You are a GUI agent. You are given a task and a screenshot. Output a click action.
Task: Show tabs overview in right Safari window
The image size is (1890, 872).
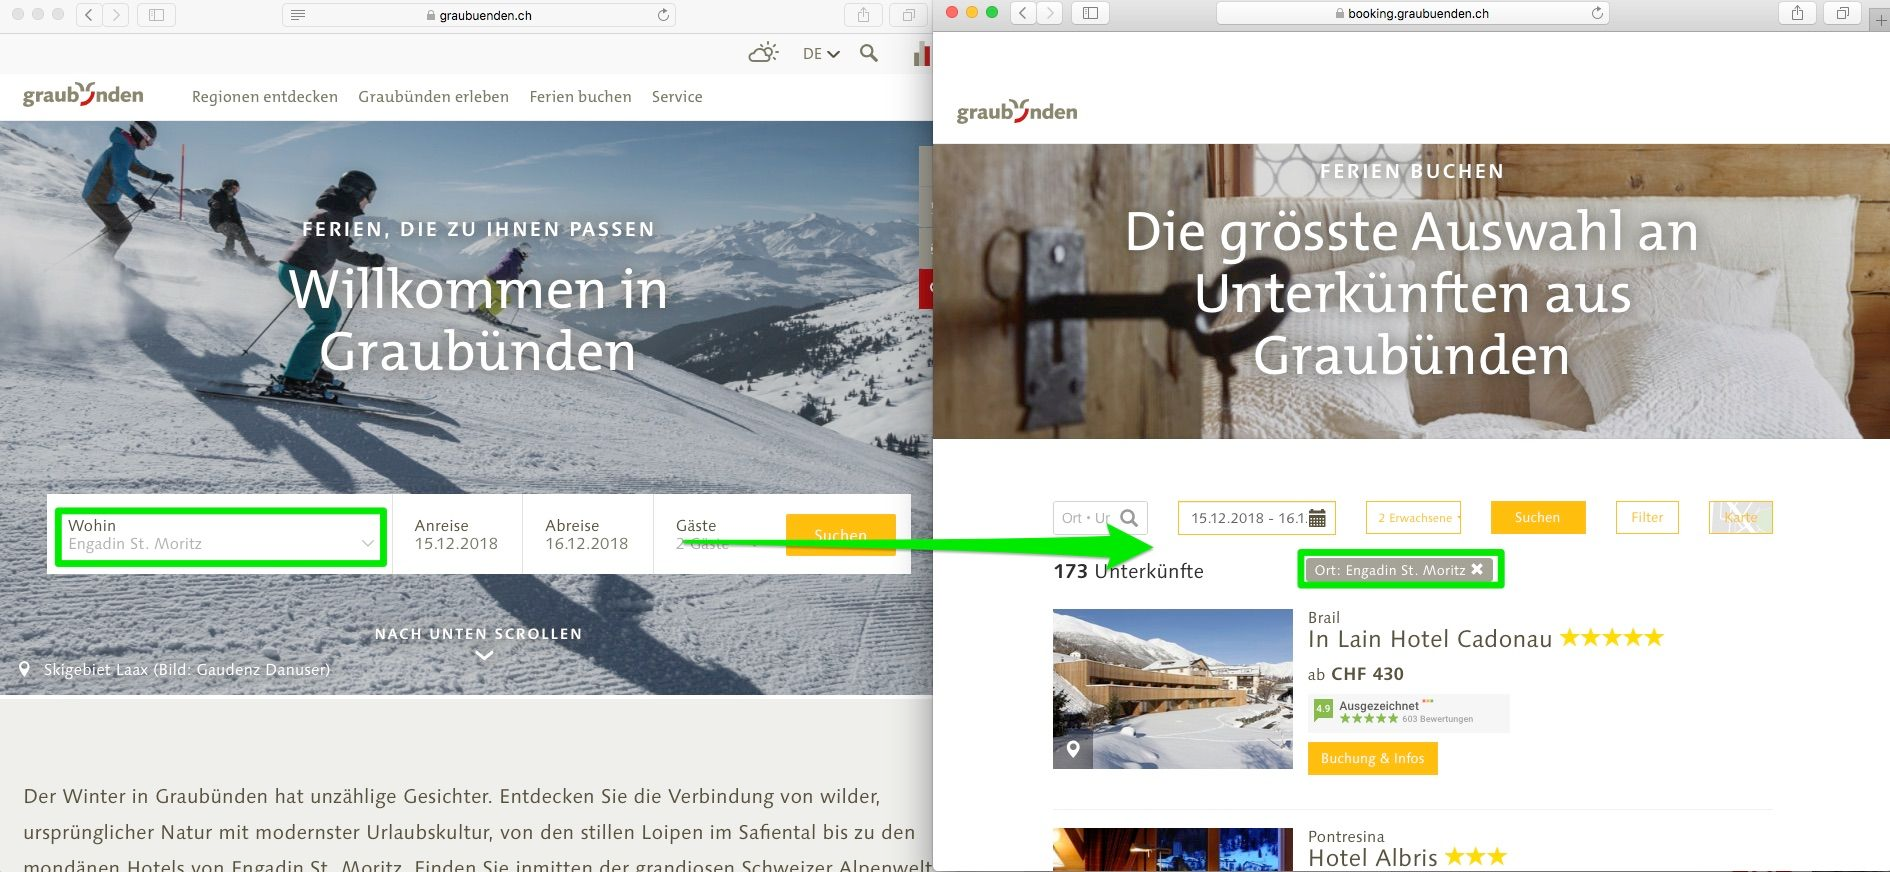[1842, 13]
